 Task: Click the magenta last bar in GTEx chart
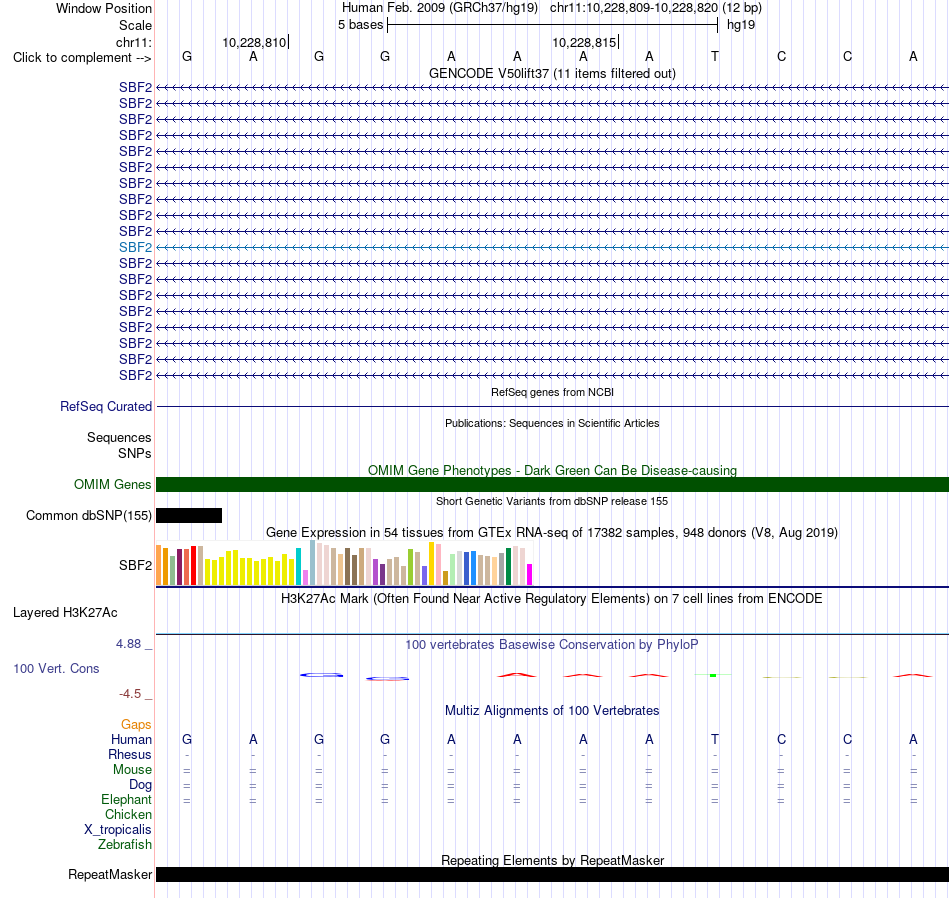coord(530,574)
